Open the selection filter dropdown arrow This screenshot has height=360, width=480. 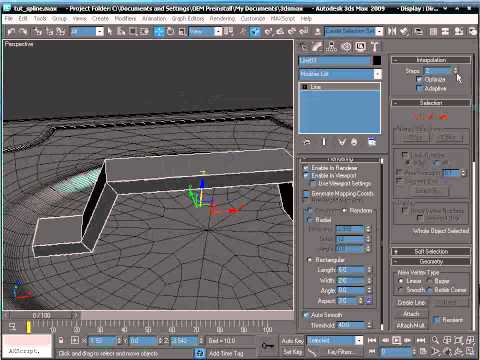[99, 32]
